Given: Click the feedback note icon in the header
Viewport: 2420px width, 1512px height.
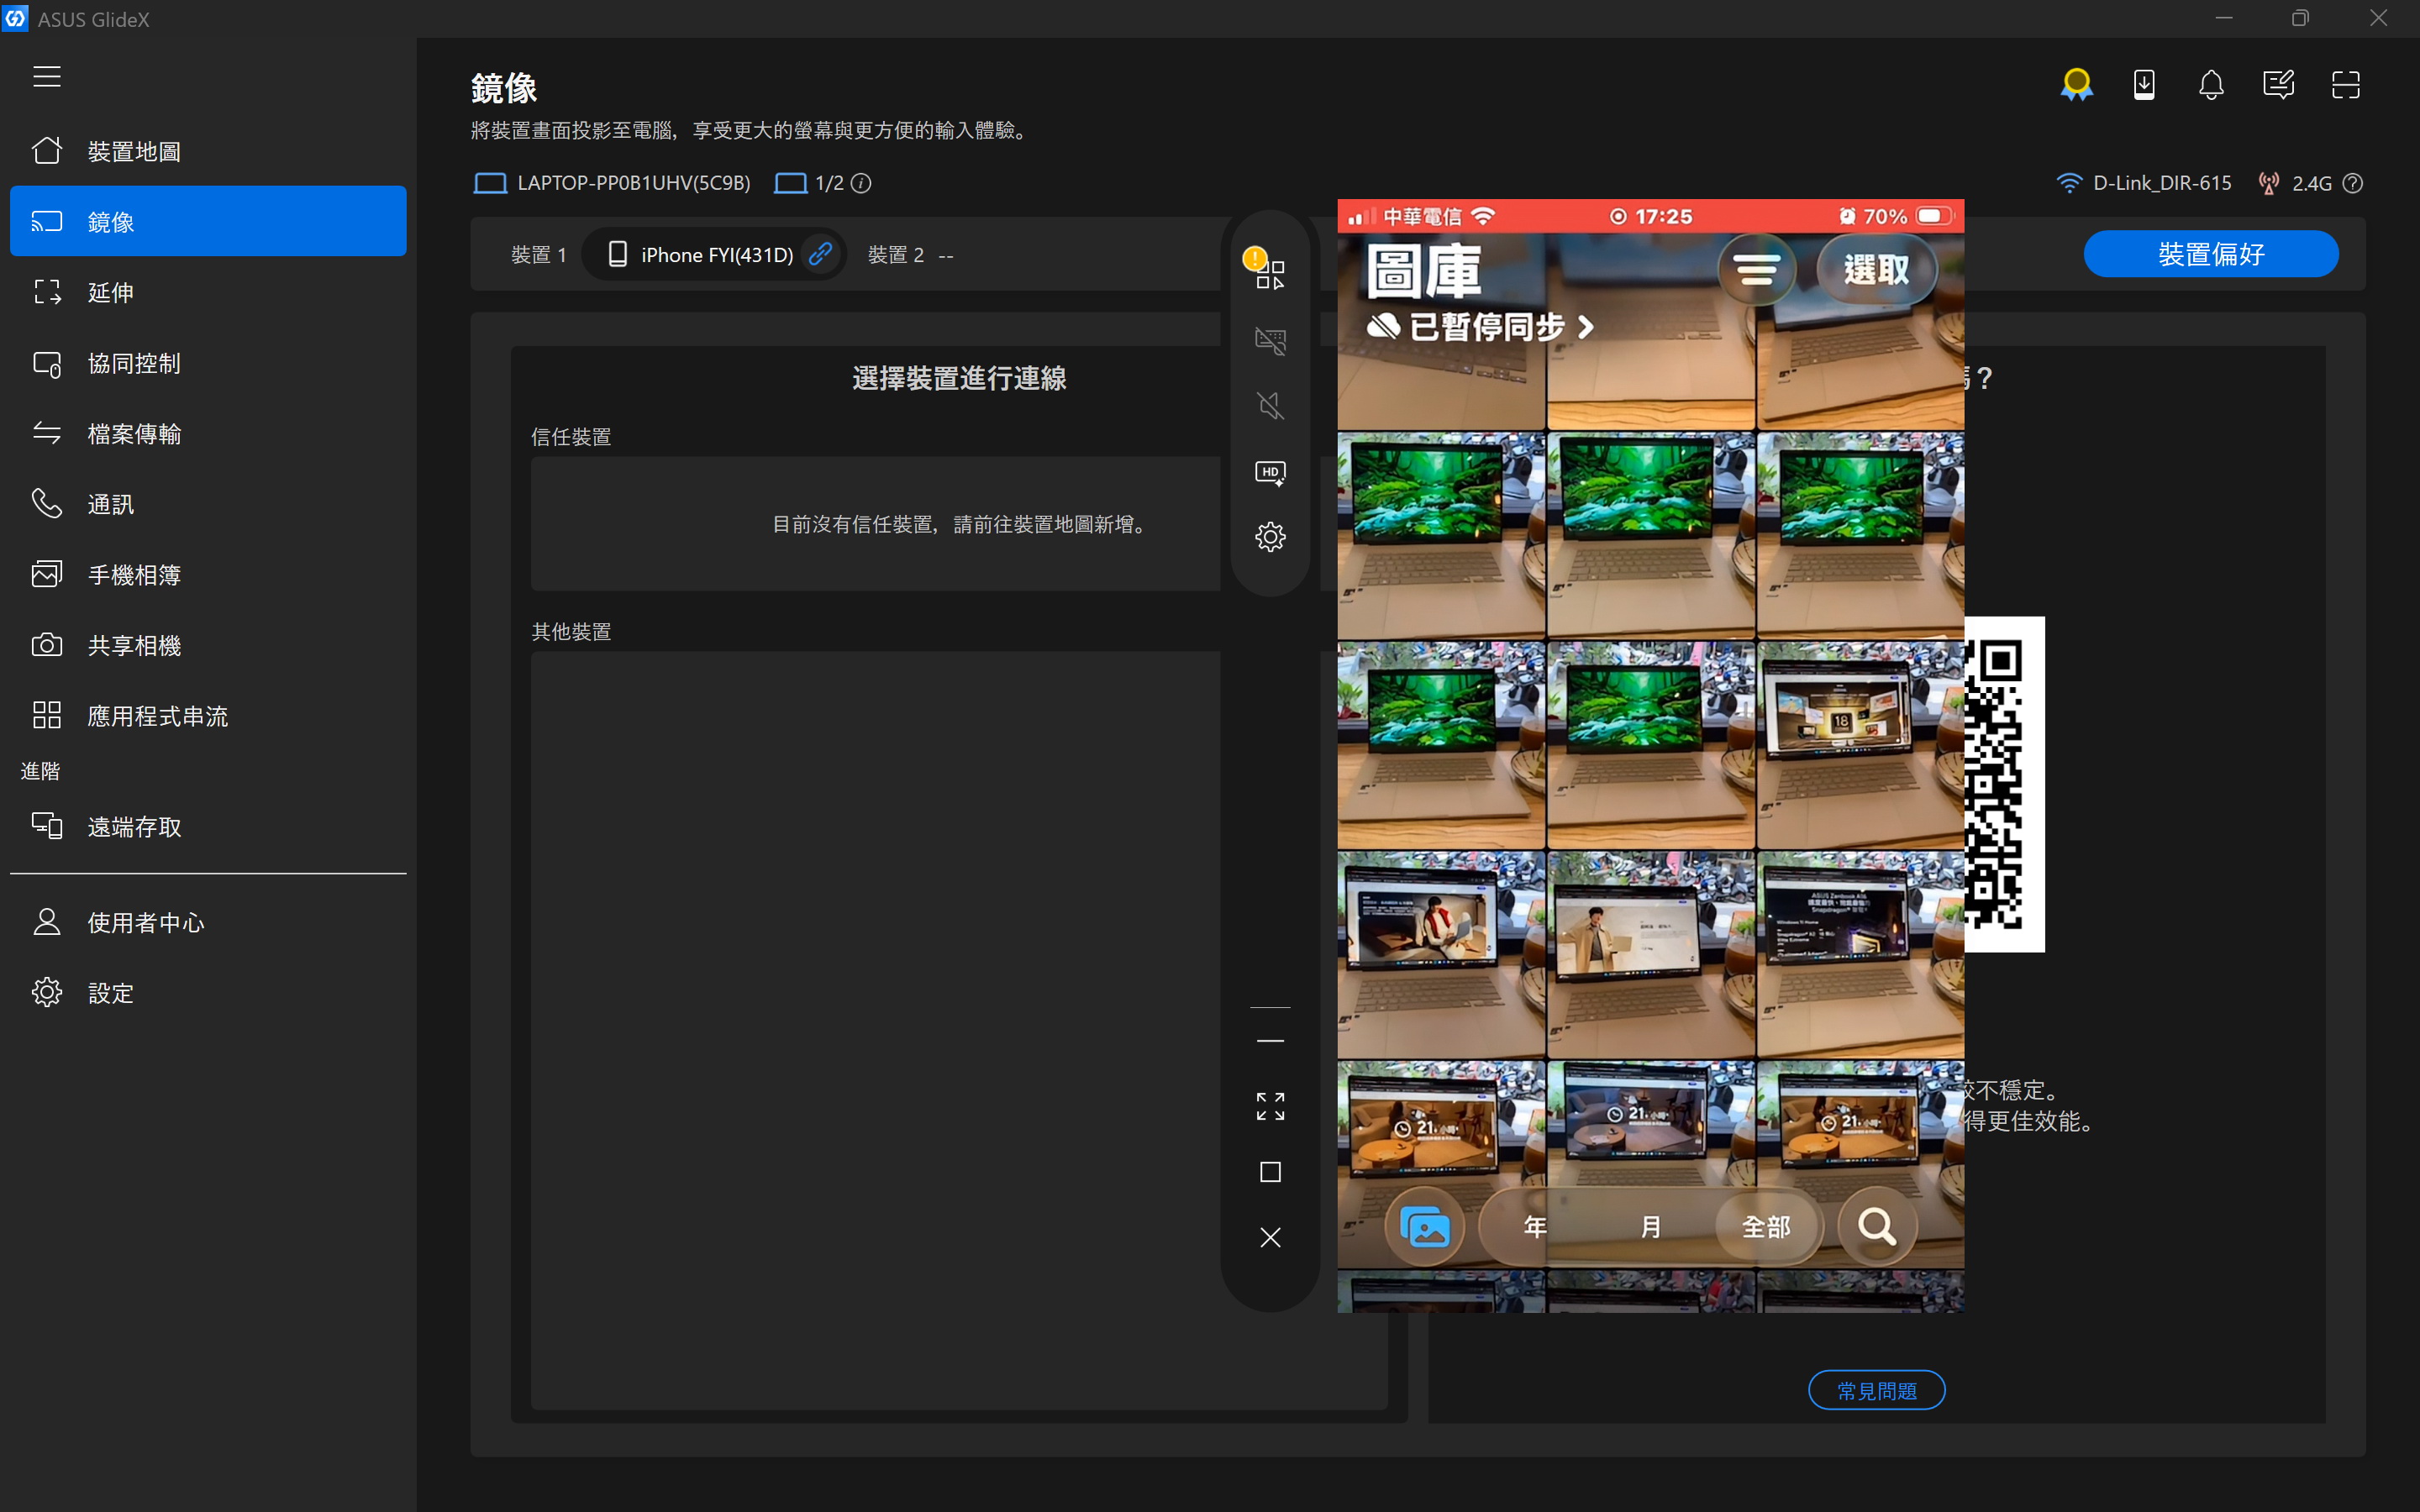Looking at the screenshot, I should tap(2278, 85).
